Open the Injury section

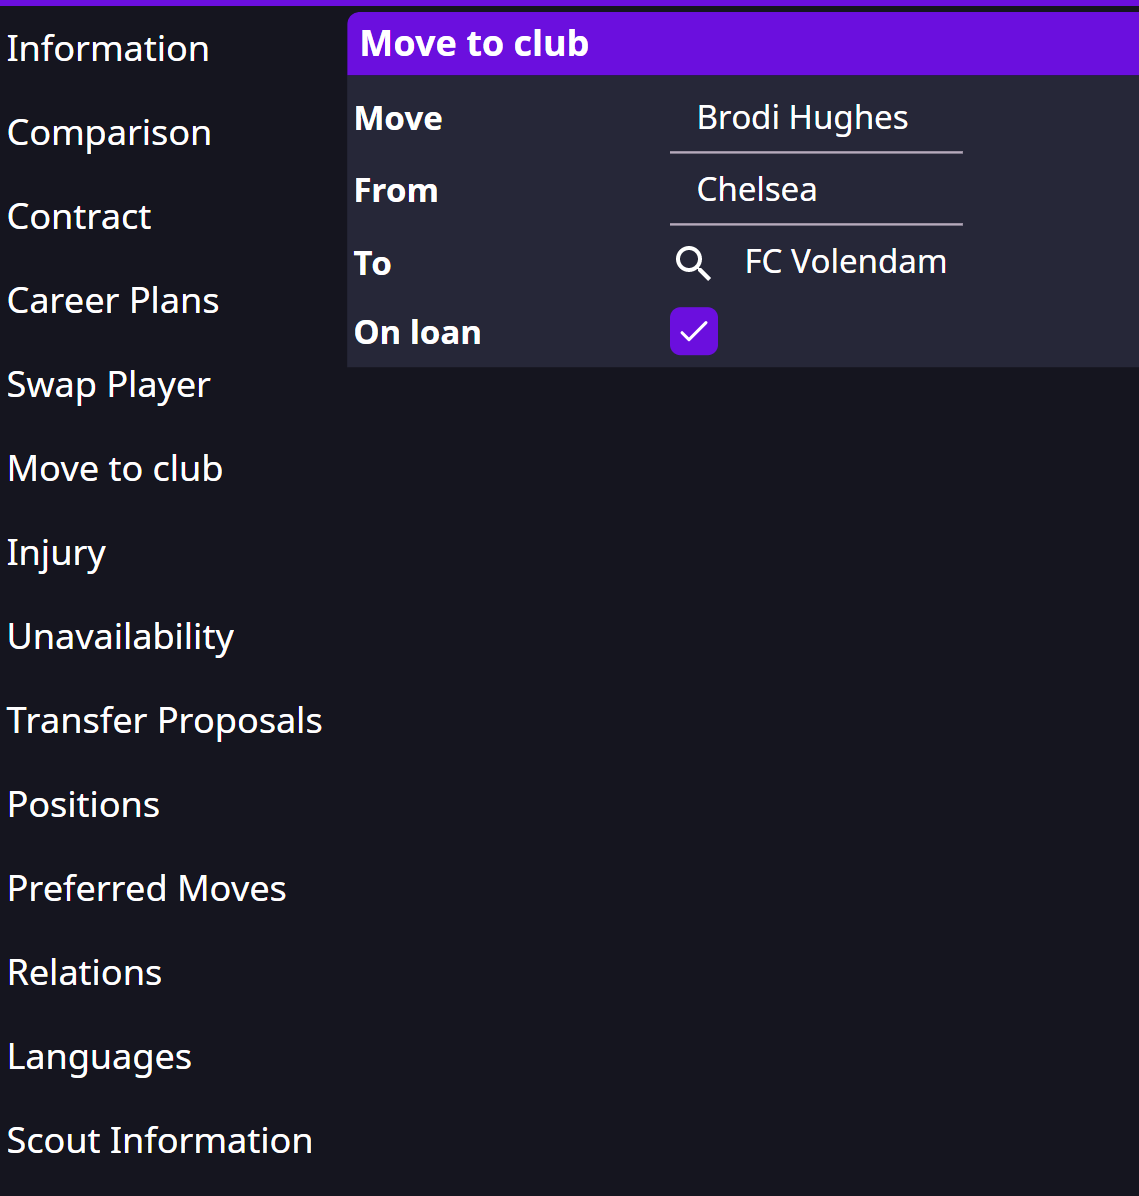pos(56,552)
